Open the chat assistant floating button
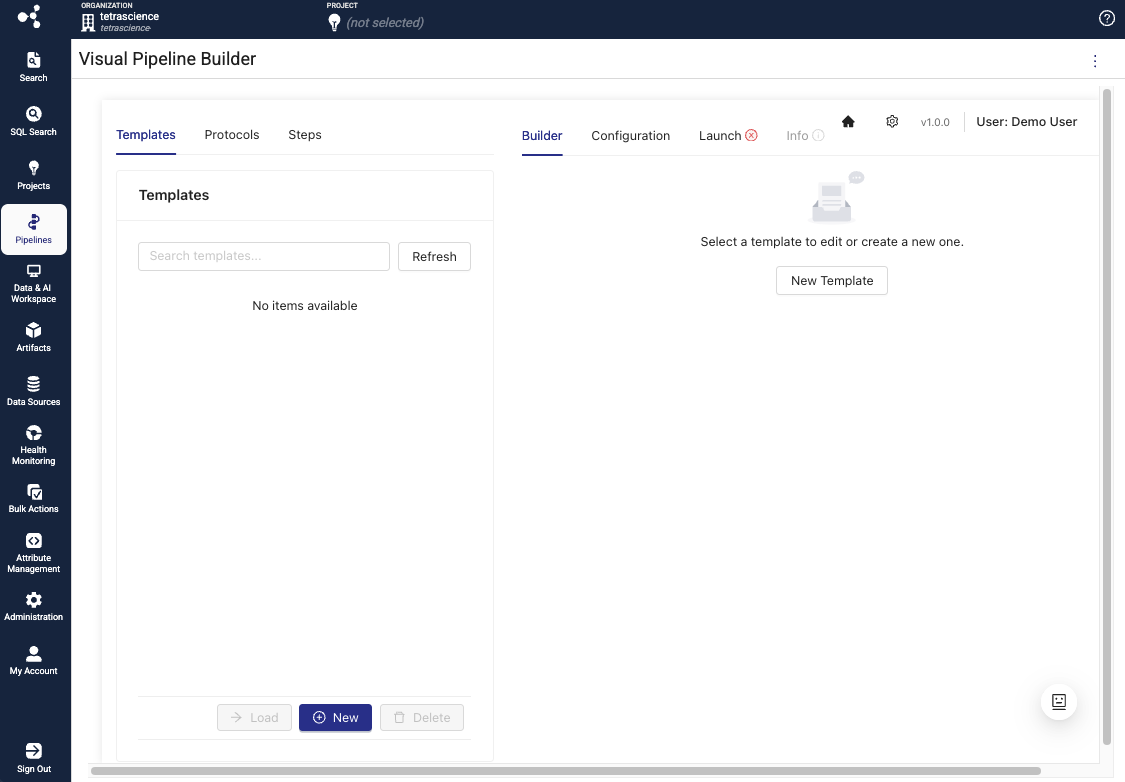This screenshot has height=782, width=1125. coord(1058,702)
